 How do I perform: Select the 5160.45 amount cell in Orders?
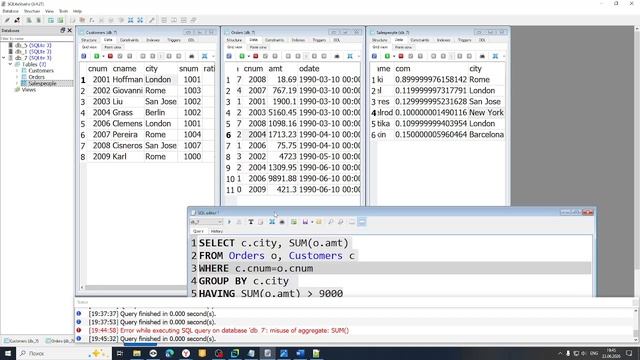282,113
